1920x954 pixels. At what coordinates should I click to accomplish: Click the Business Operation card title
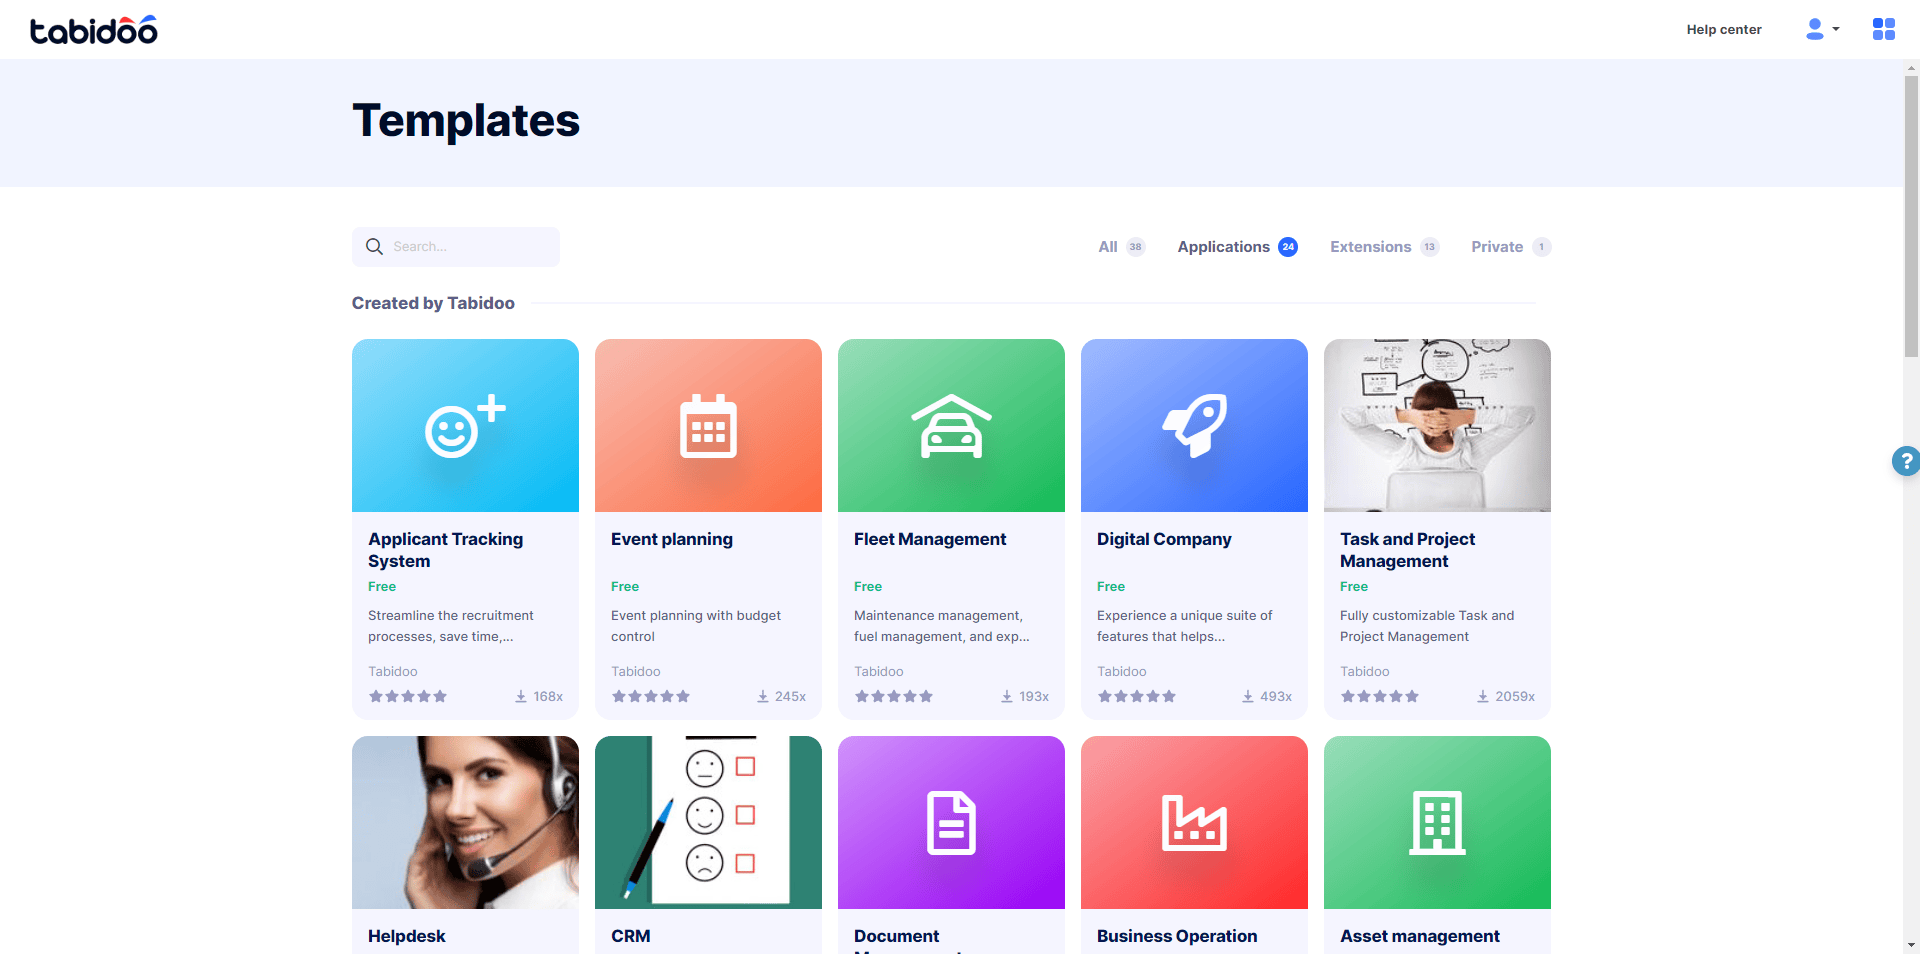(x=1177, y=936)
